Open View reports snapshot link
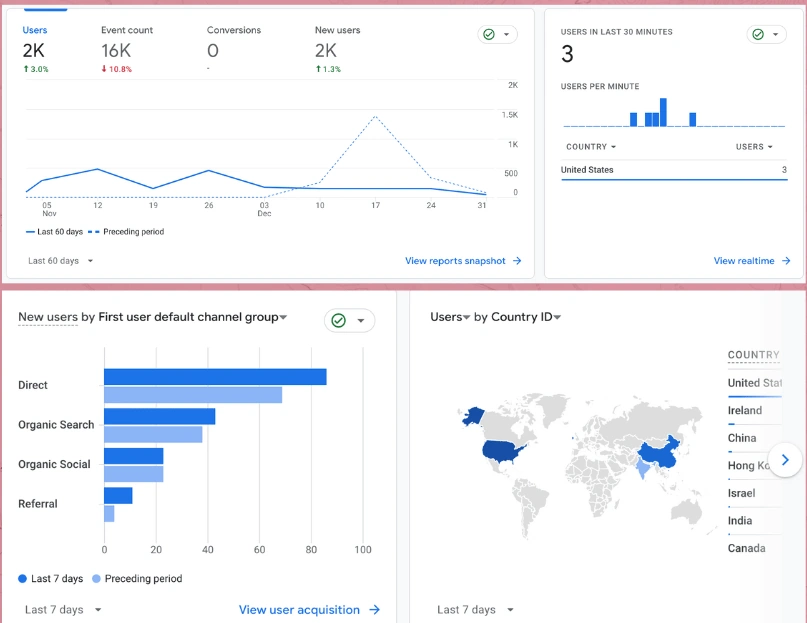Screen dimensions: 807x623 (x=455, y=261)
